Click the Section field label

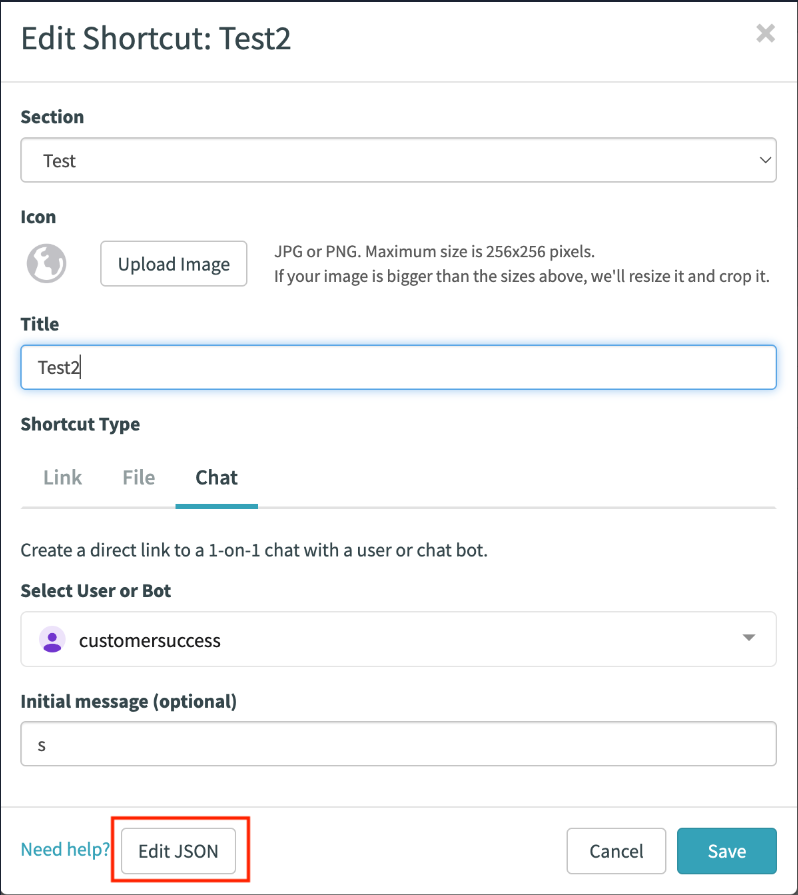pyautogui.click(x=52, y=117)
